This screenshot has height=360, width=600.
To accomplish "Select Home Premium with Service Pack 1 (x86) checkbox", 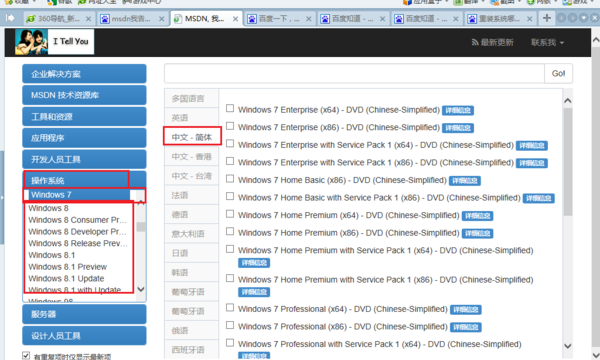I will pyautogui.click(x=230, y=278).
